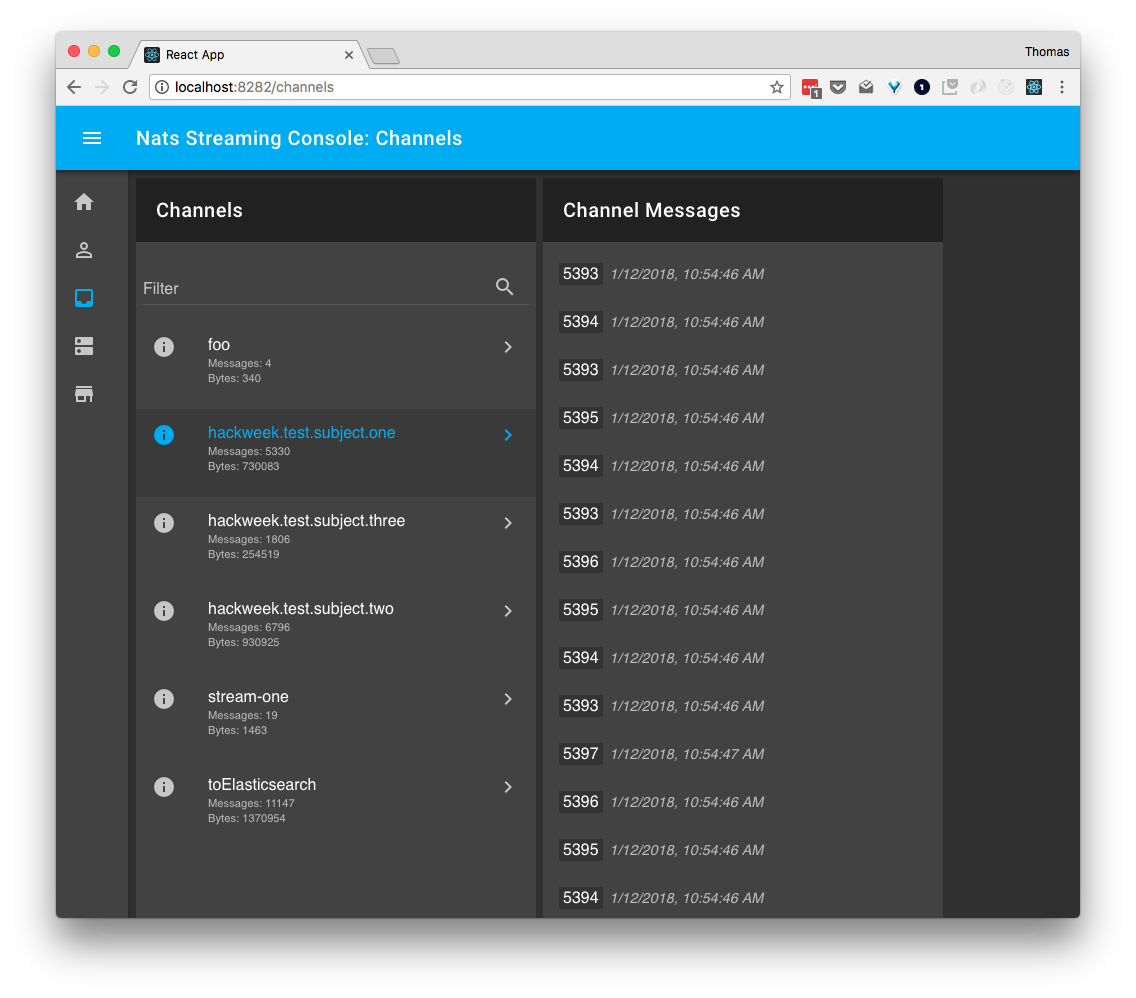Click Messages: 11147 text under toElasticsearch
This screenshot has width=1136, height=998.
point(251,803)
